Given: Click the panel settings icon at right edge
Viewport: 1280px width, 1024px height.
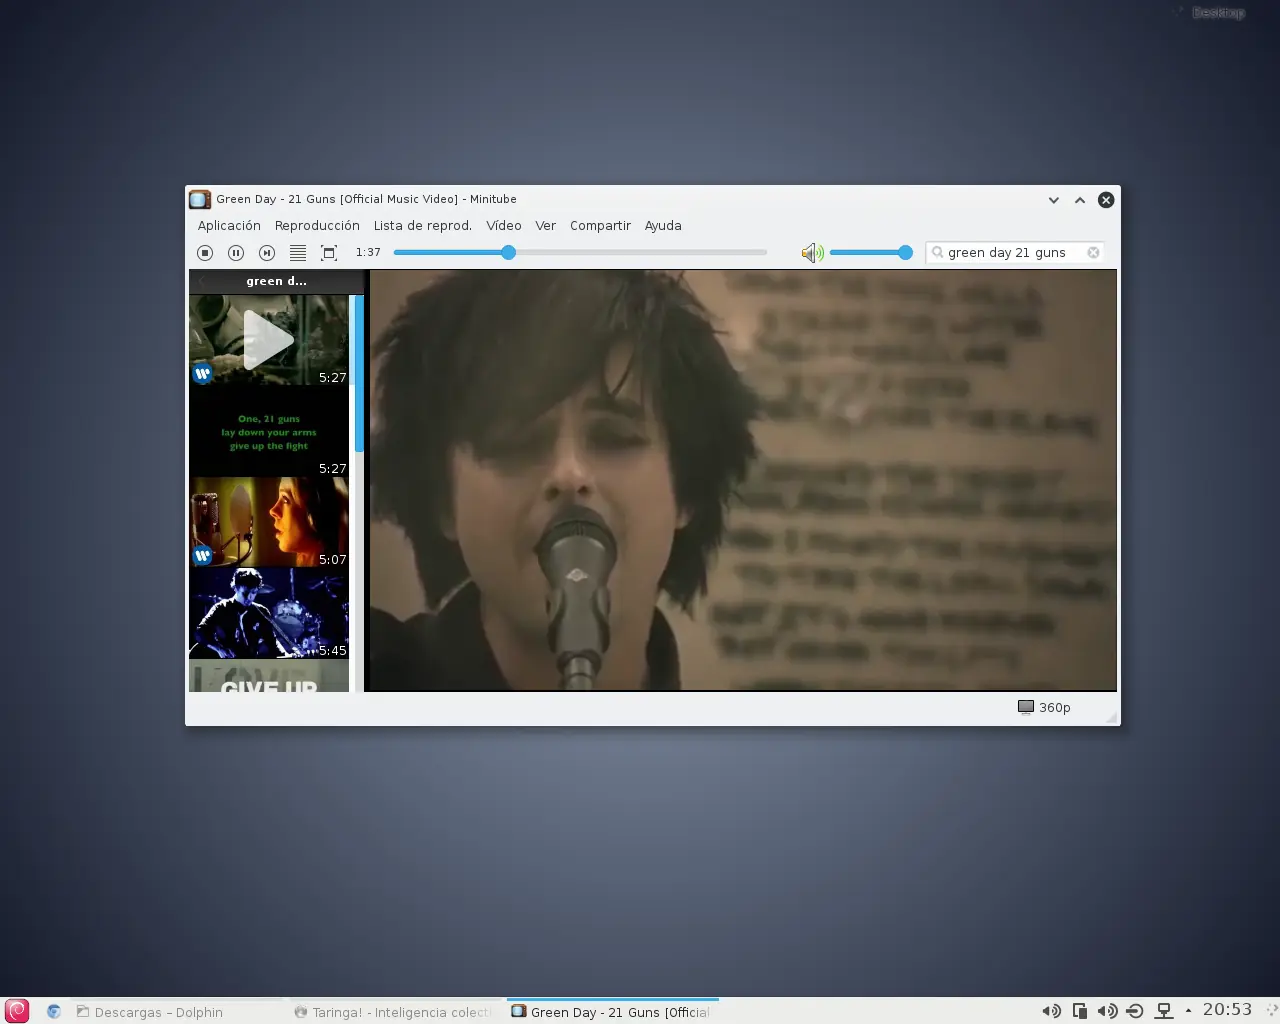Looking at the screenshot, I should [1271, 1010].
